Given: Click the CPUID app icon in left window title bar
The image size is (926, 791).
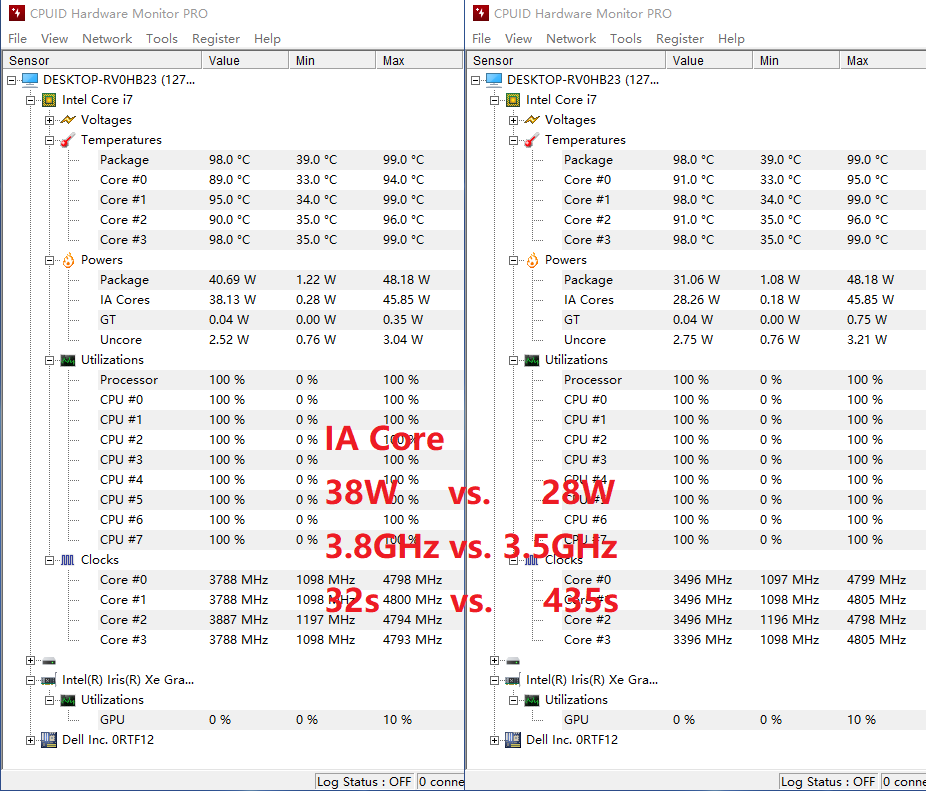Looking at the screenshot, I should (17, 13).
